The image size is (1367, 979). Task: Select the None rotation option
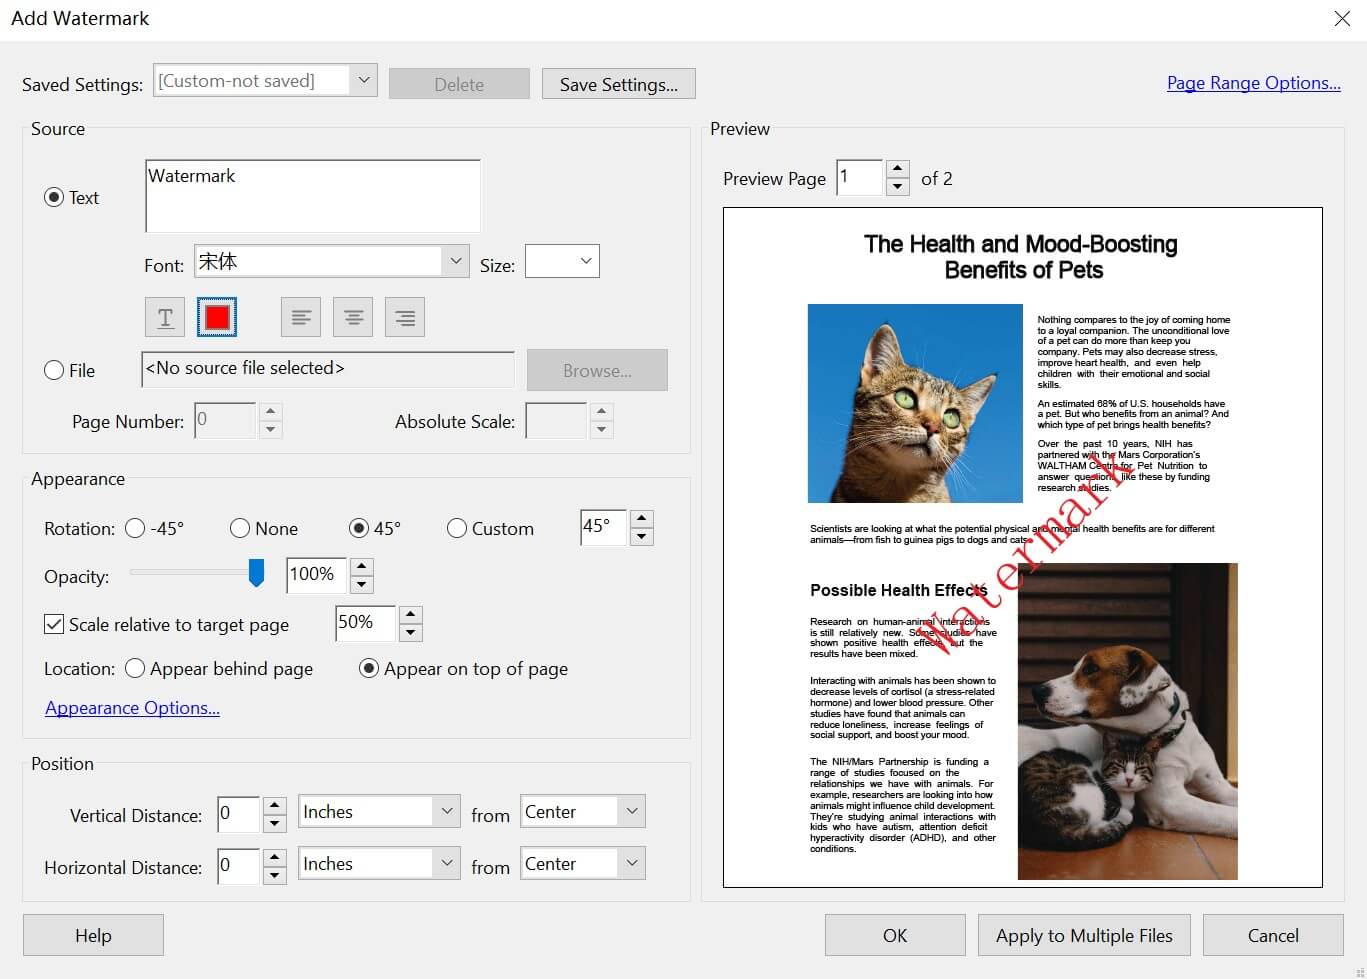click(x=239, y=528)
